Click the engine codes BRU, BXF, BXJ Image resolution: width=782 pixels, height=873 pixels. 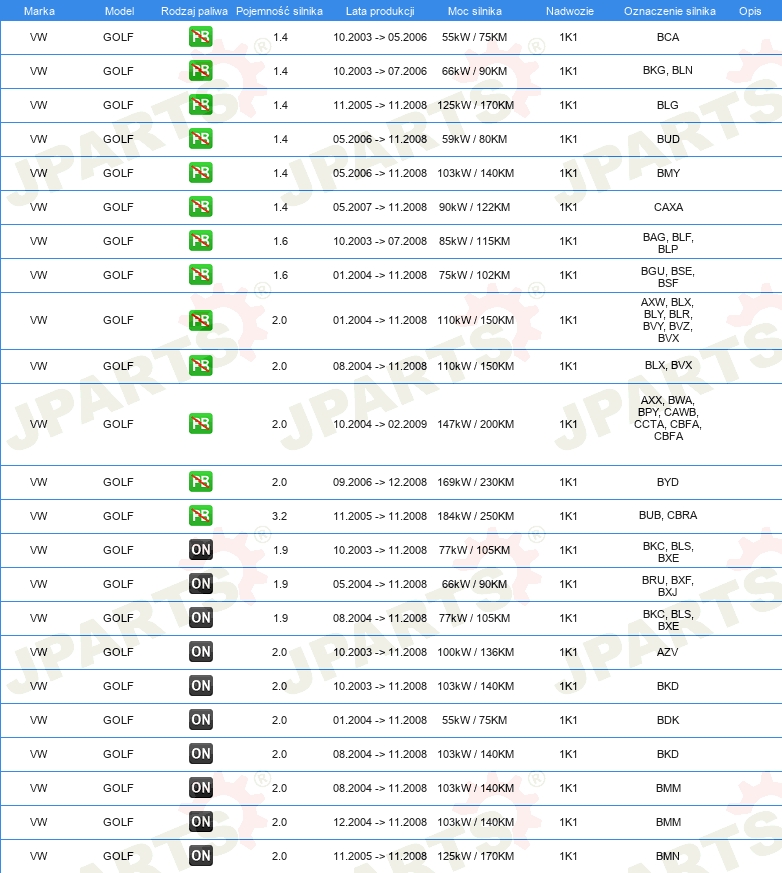pos(667,586)
